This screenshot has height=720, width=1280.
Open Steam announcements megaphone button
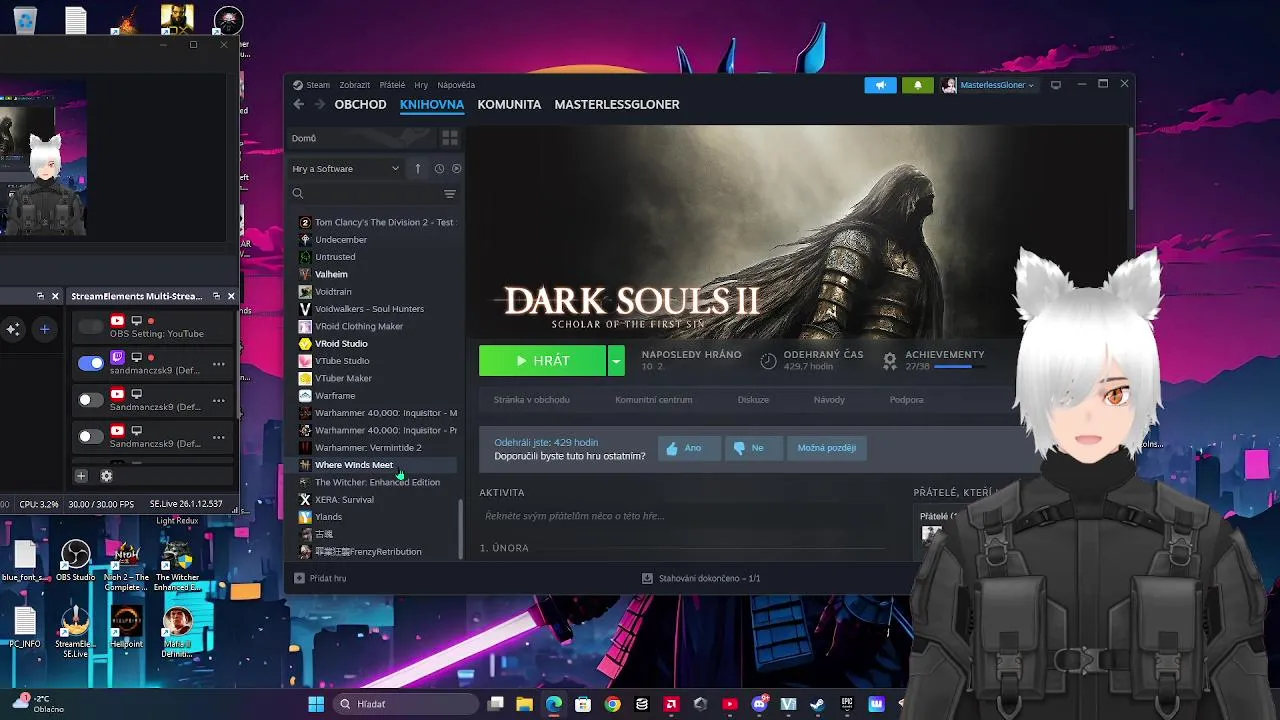tap(881, 85)
